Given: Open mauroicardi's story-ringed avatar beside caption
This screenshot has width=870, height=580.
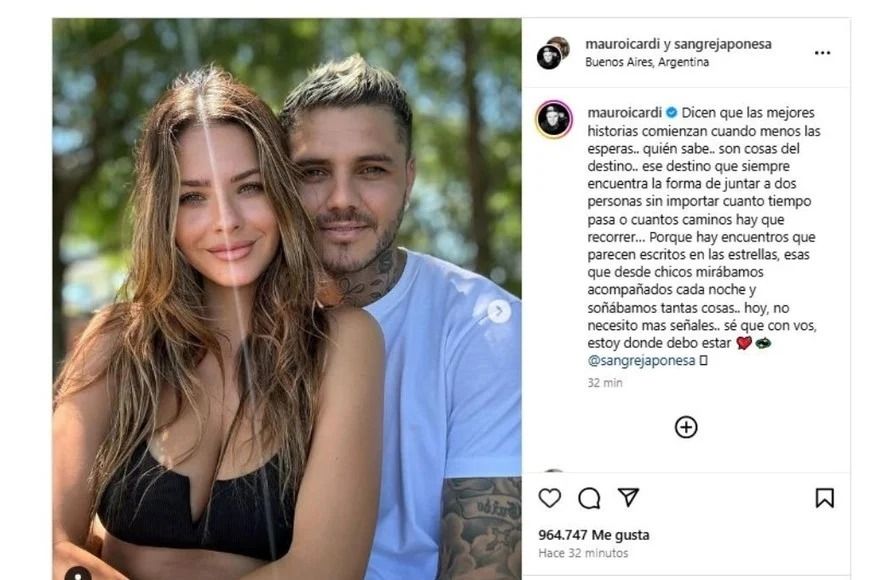Looking at the screenshot, I should coord(554,119).
